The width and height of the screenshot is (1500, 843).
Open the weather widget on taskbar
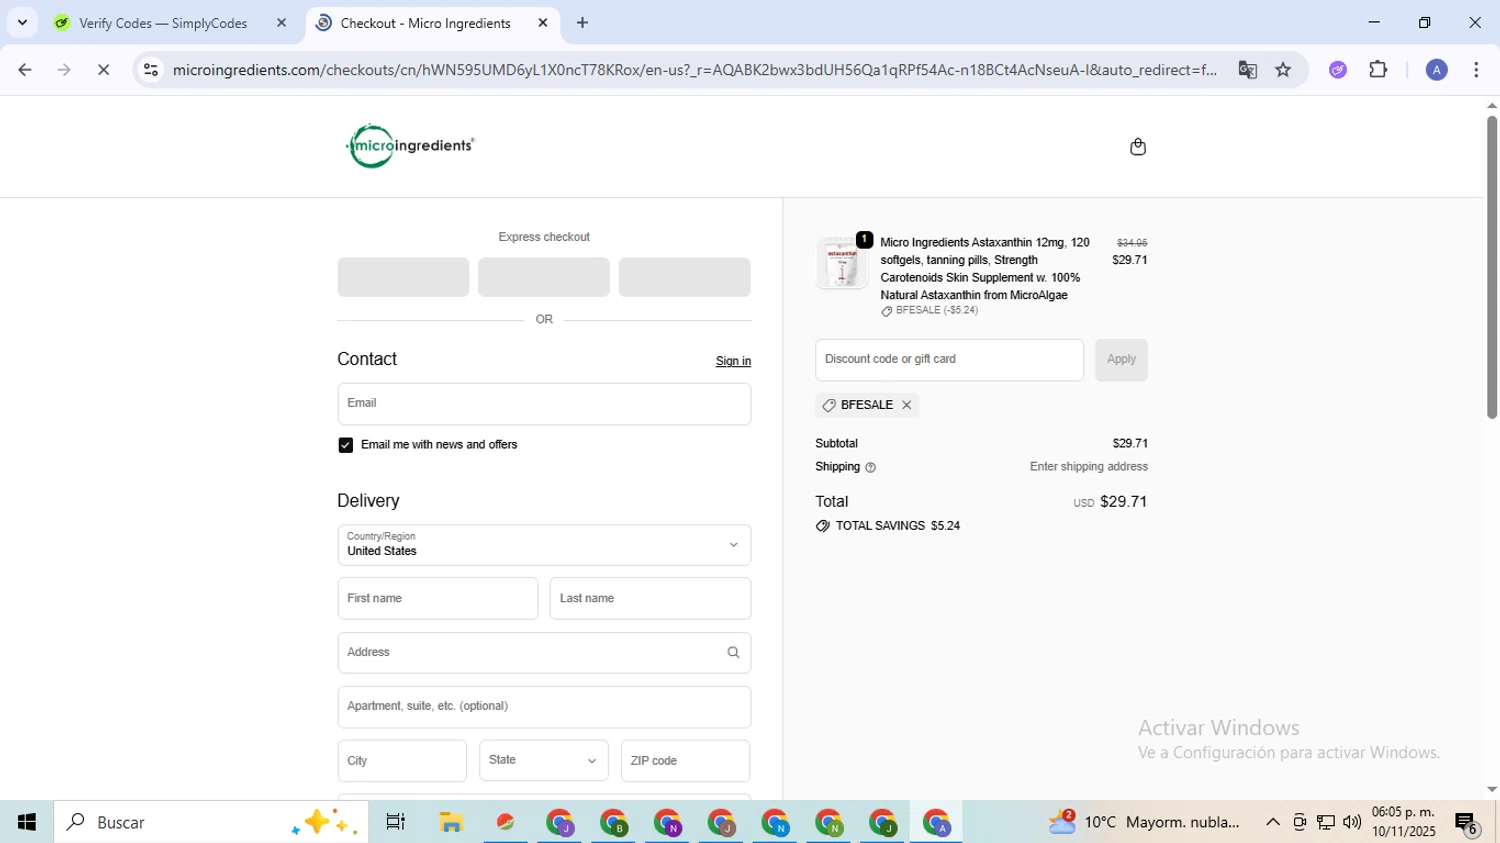click(x=1145, y=822)
